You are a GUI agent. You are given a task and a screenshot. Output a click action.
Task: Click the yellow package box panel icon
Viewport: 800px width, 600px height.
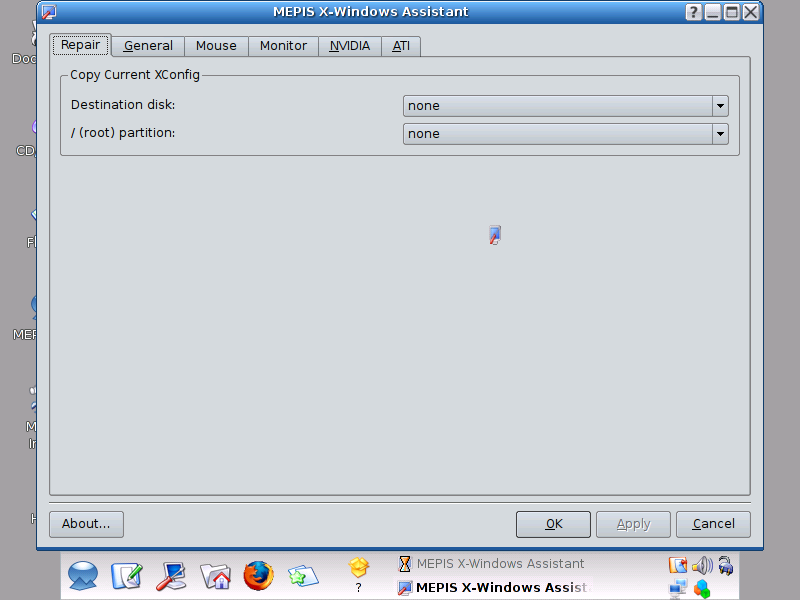coord(359,567)
